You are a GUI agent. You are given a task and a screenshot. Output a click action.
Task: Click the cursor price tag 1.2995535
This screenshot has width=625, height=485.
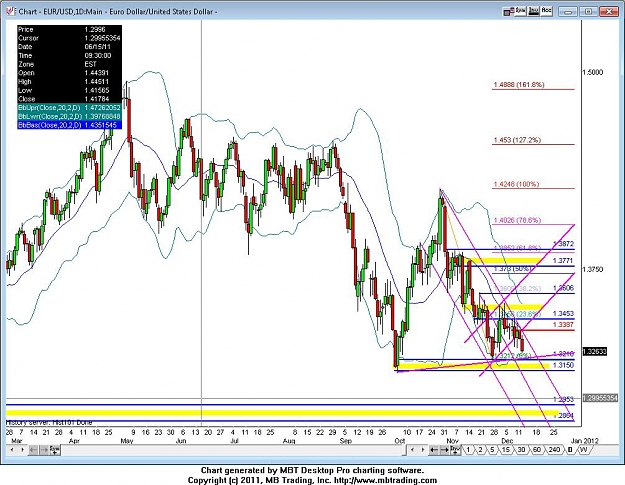click(x=601, y=398)
